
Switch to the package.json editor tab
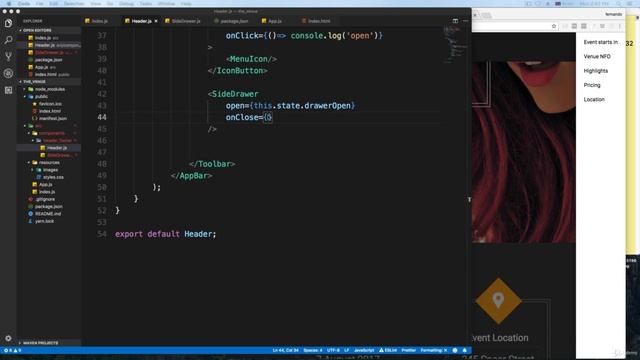[x=231, y=21]
